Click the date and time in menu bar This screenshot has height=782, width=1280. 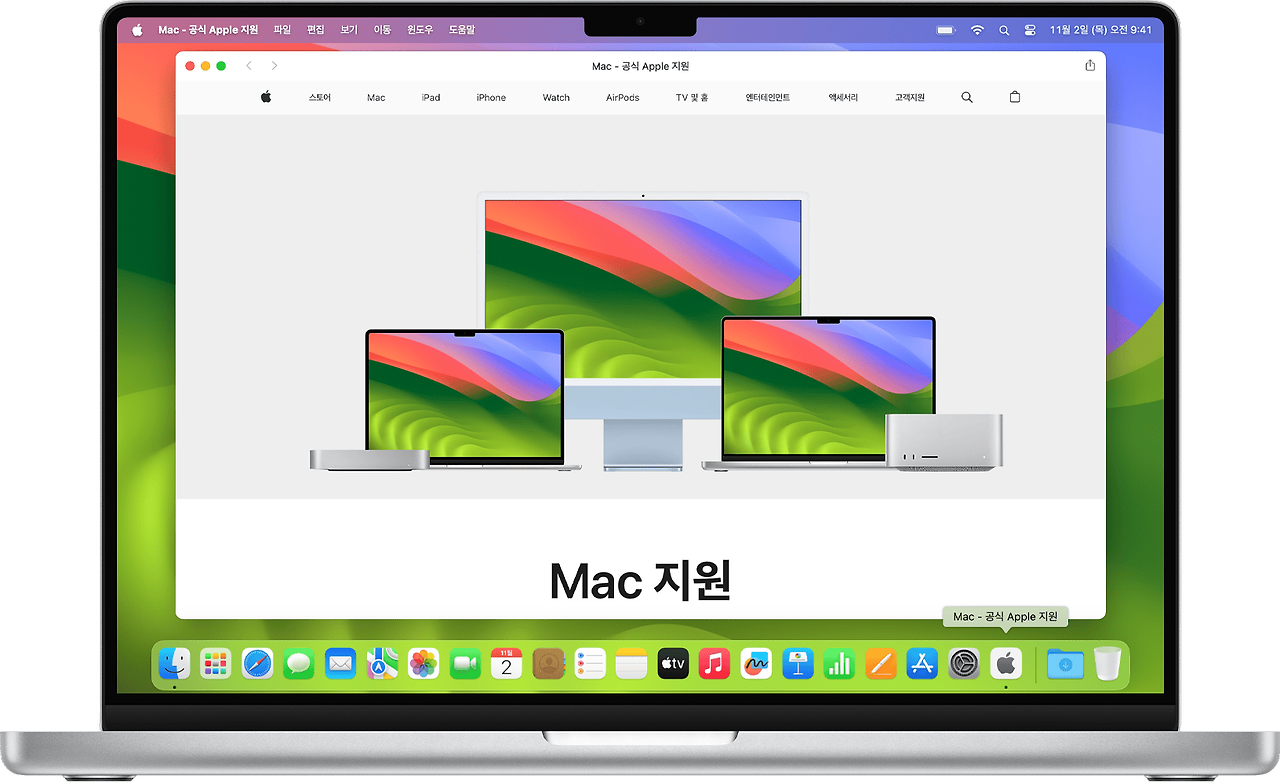pos(1101,30)
